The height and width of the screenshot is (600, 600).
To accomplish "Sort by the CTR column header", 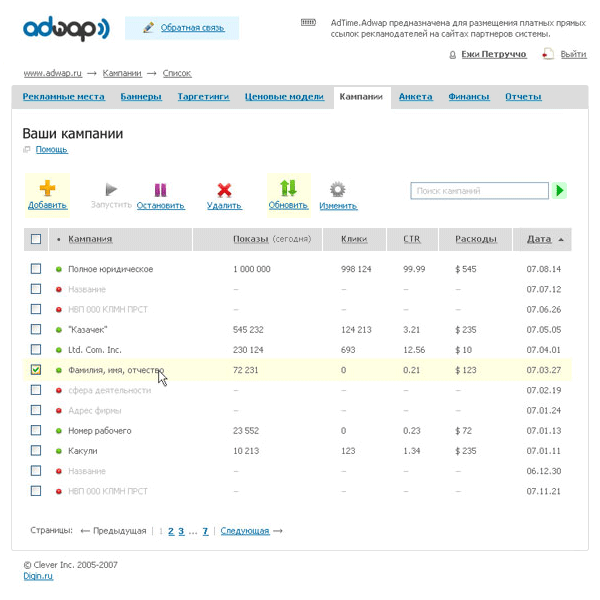I will click(x=412, y=239).
